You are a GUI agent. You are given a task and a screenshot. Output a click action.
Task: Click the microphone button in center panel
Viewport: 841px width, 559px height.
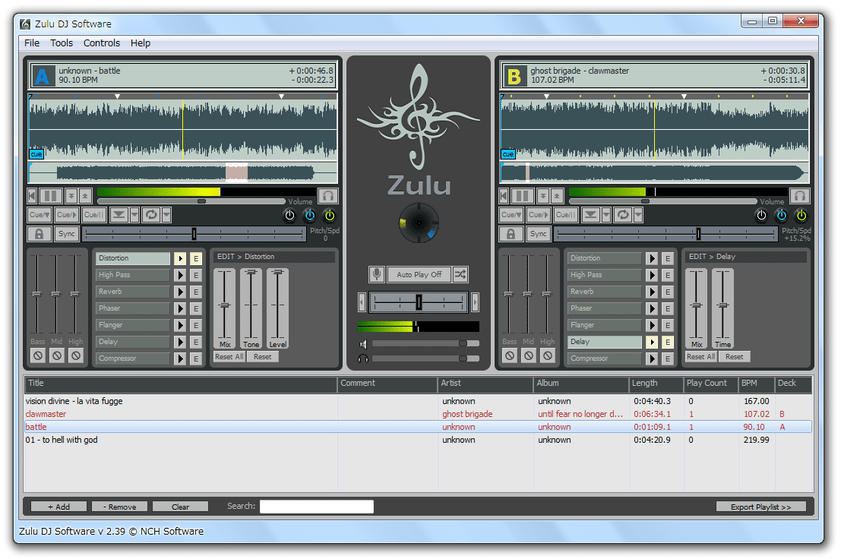[377, 274]
